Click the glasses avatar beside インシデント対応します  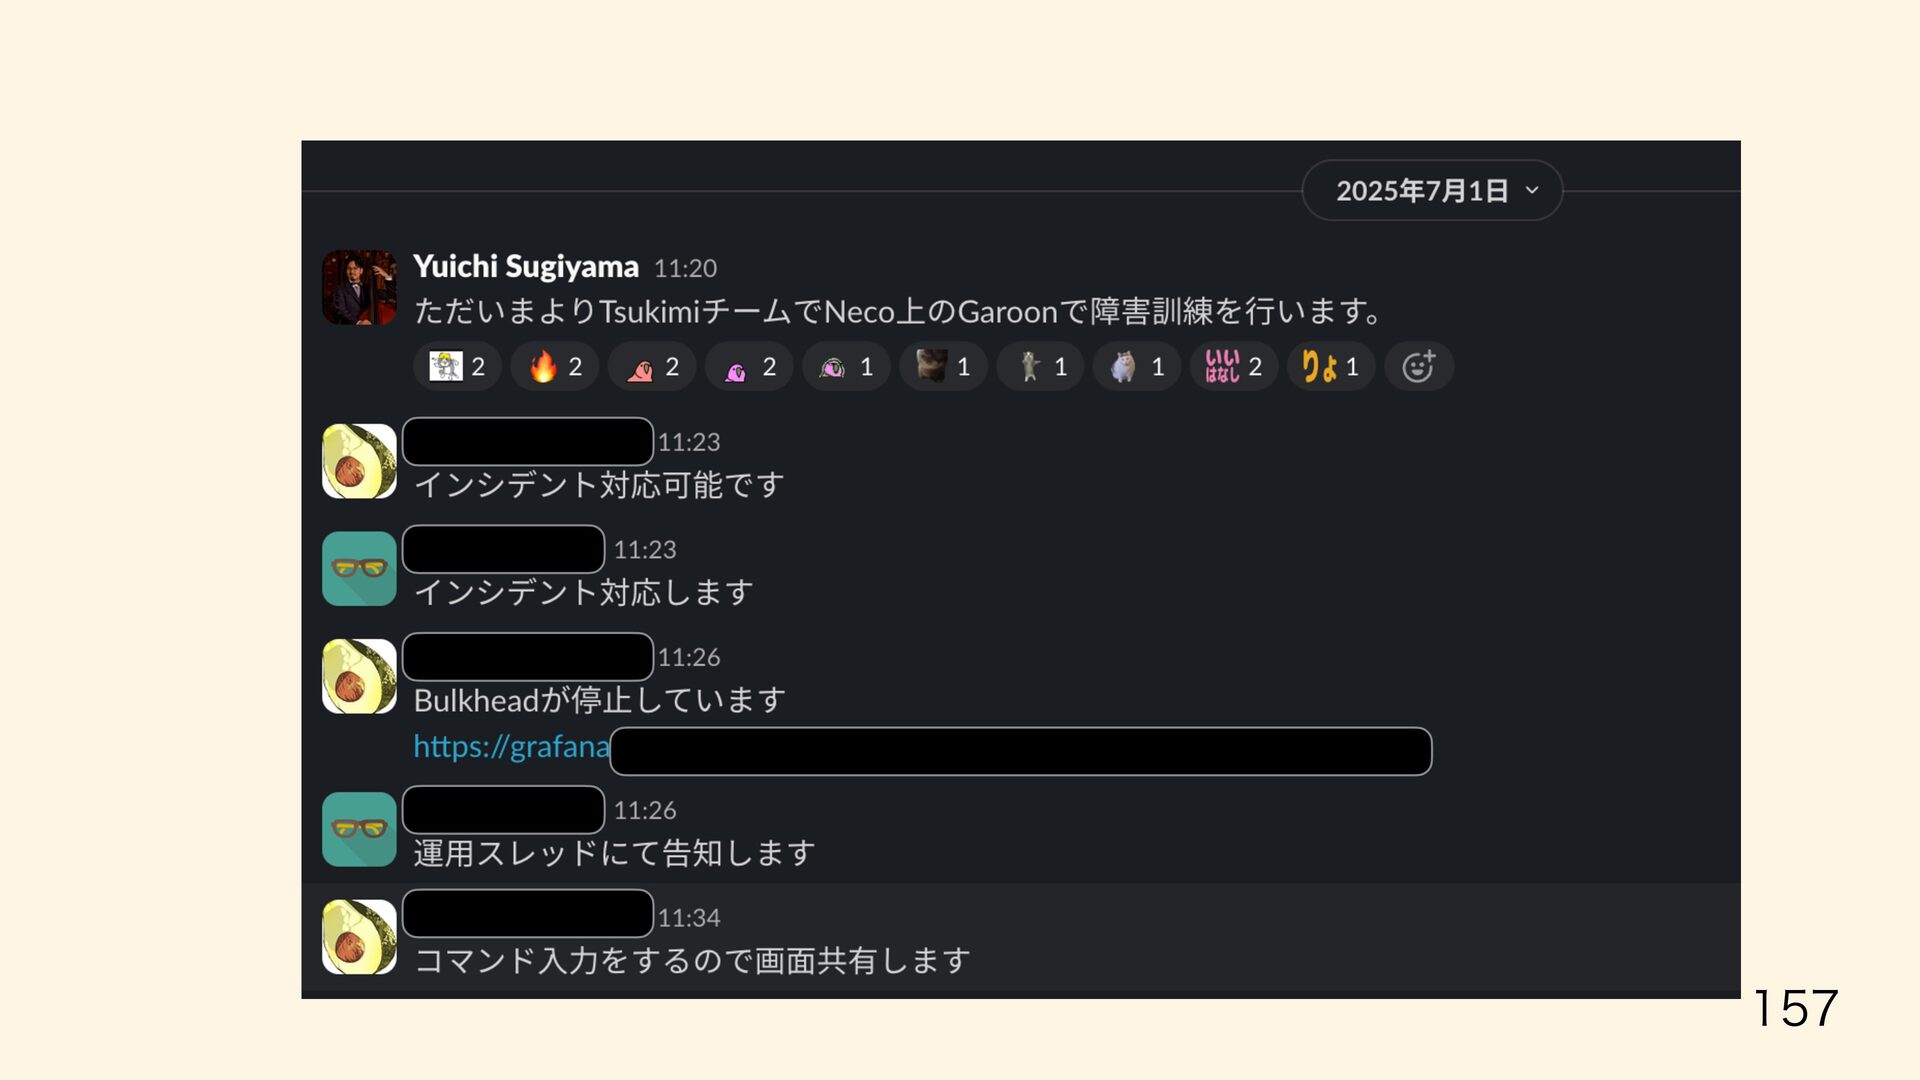tap(359, 568)
